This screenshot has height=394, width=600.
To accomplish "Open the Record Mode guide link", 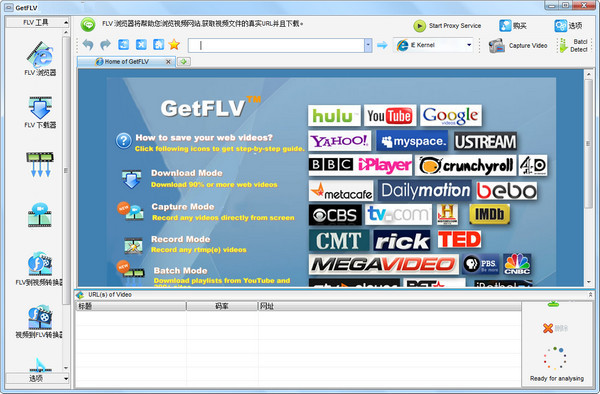I will tap(181, 239).
